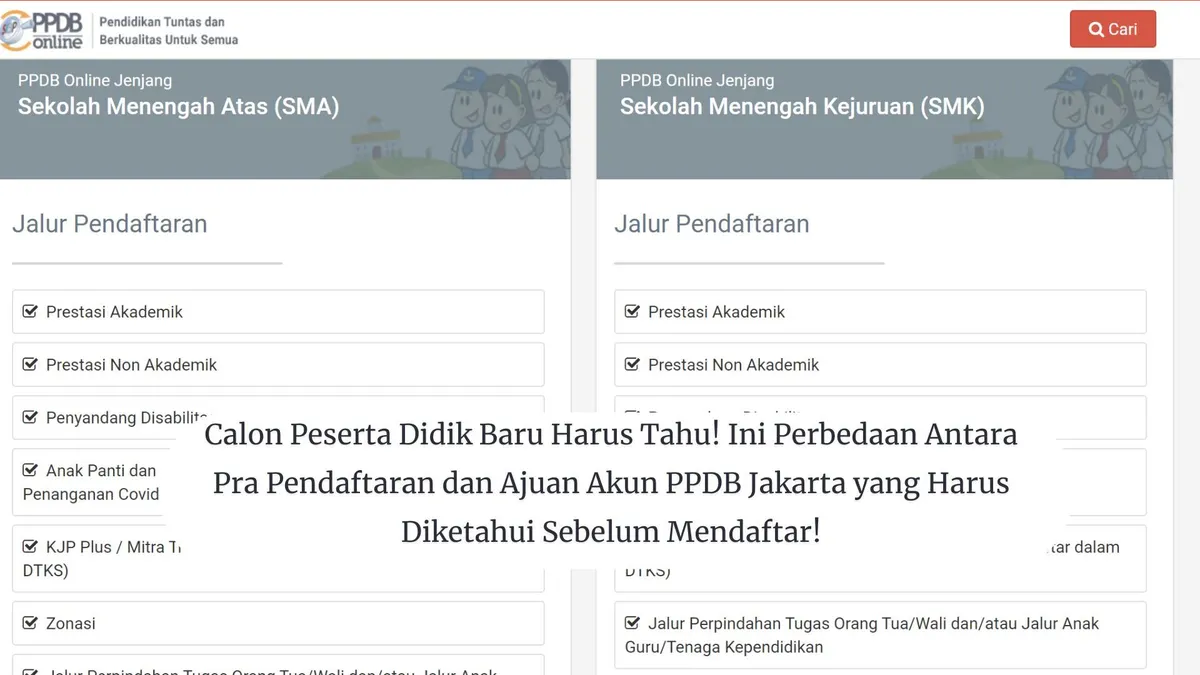Image resolution: width=1200 pixels, height=675 pixels.
Task: Click check icon beside SMK Jalur Perpindahan Tugas
Action: click(x=632, y=622)
